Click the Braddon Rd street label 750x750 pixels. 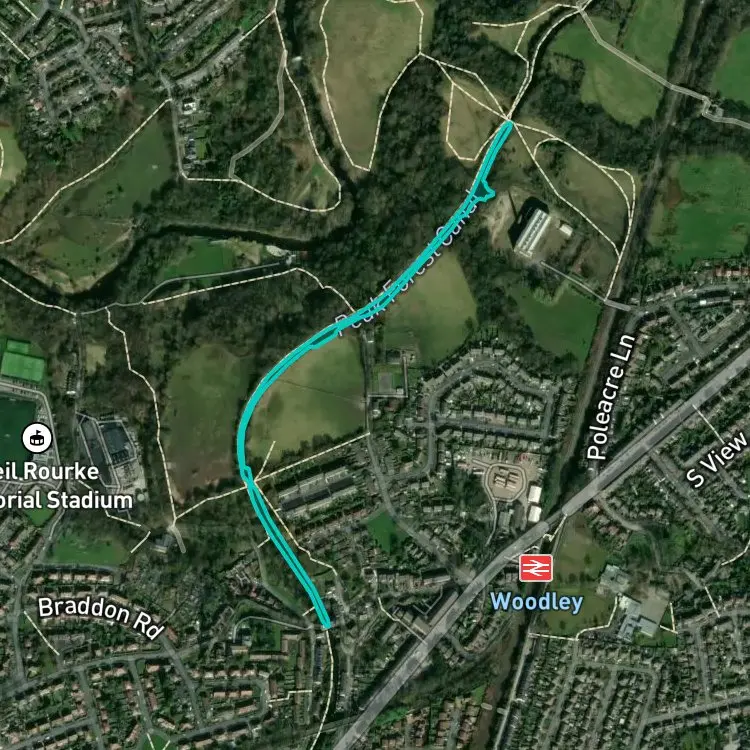coord(101,617)
